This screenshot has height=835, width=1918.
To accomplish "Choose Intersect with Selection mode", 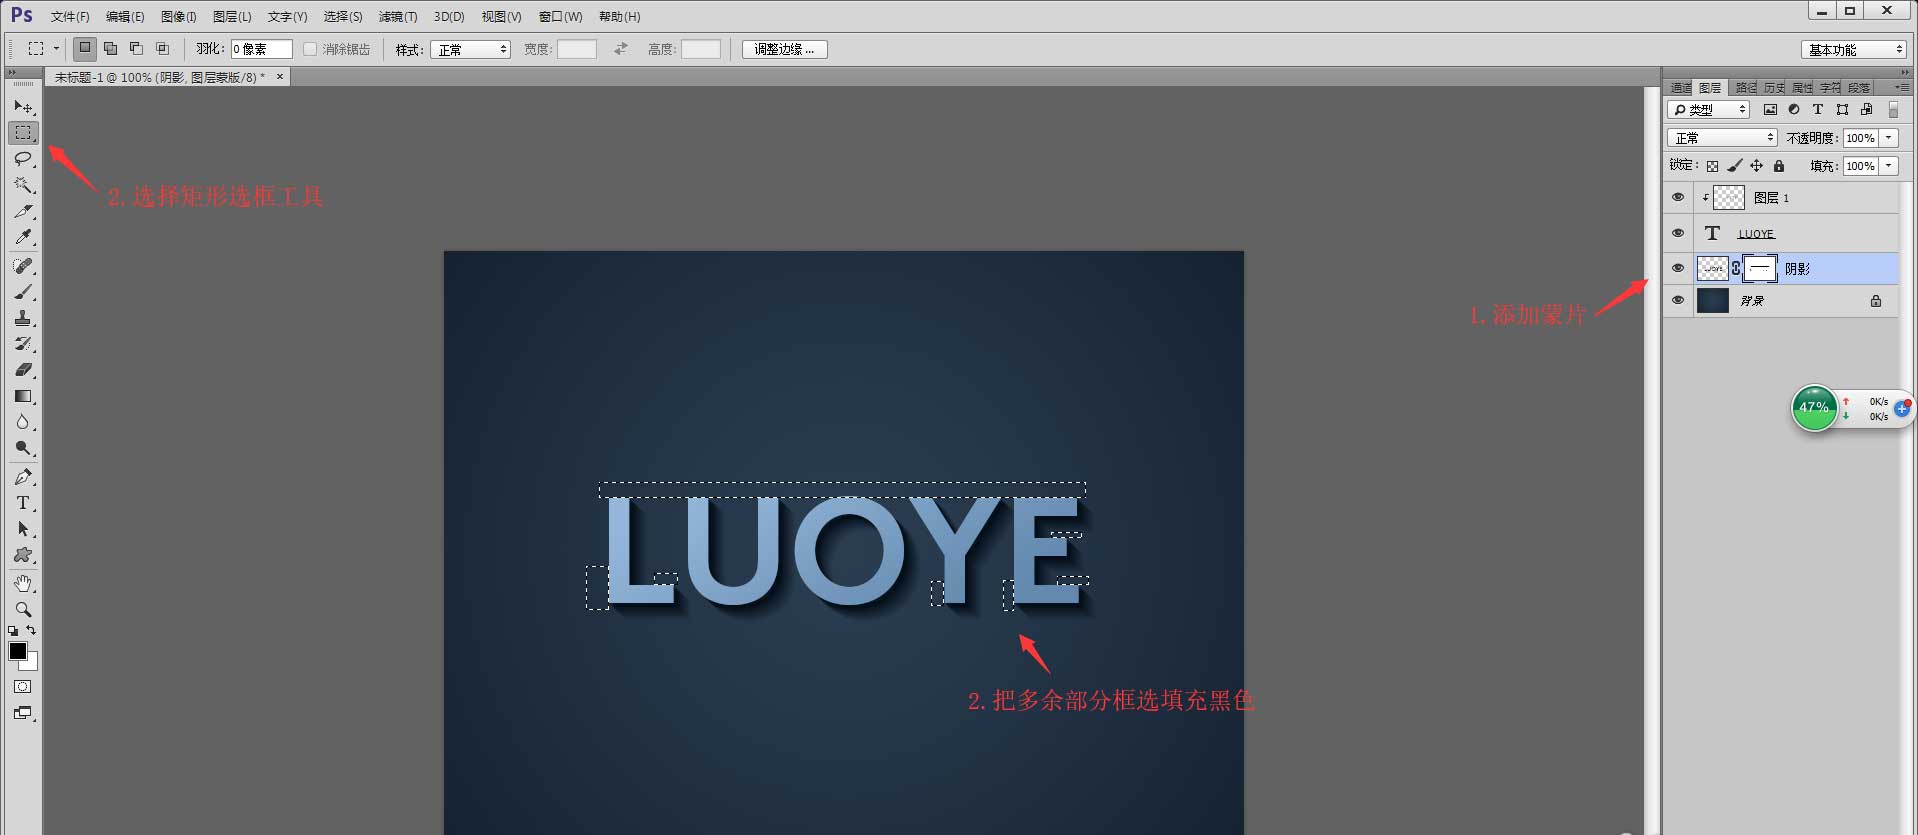I will pyautogui.click(x=163, y=48).
